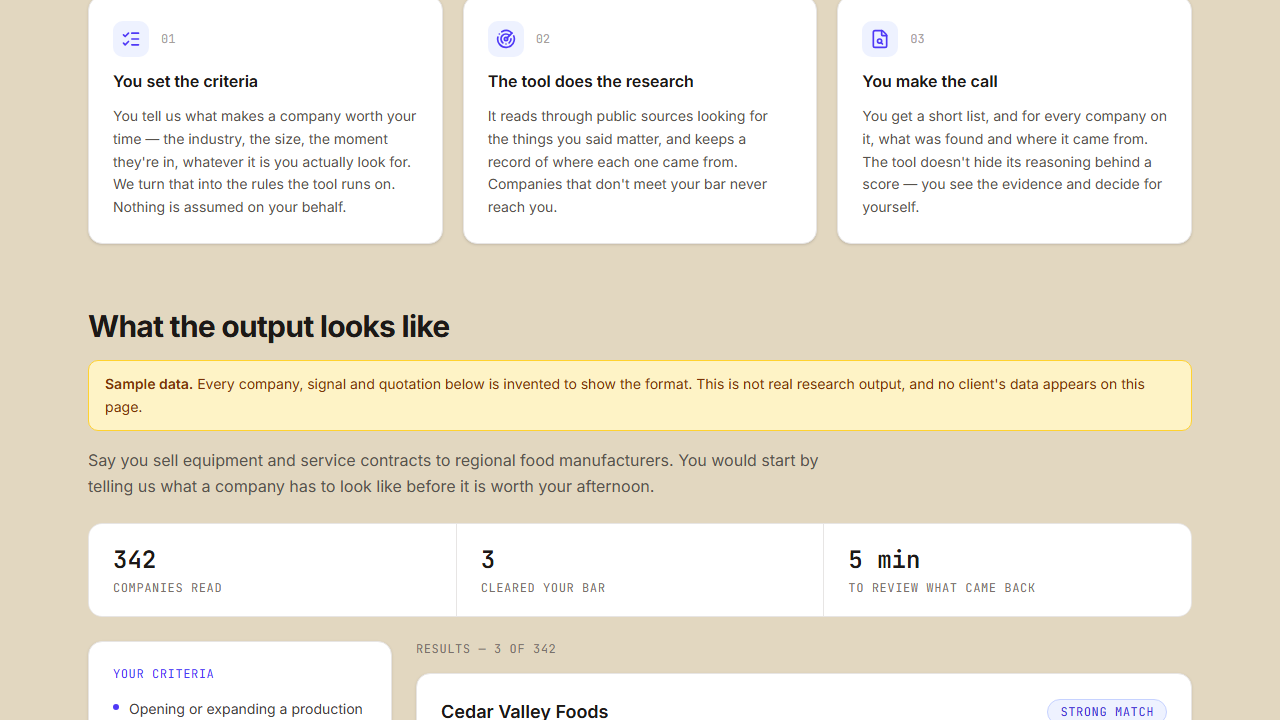
Task: Click the step number "01" label
Action: click(x=168, y=39)
